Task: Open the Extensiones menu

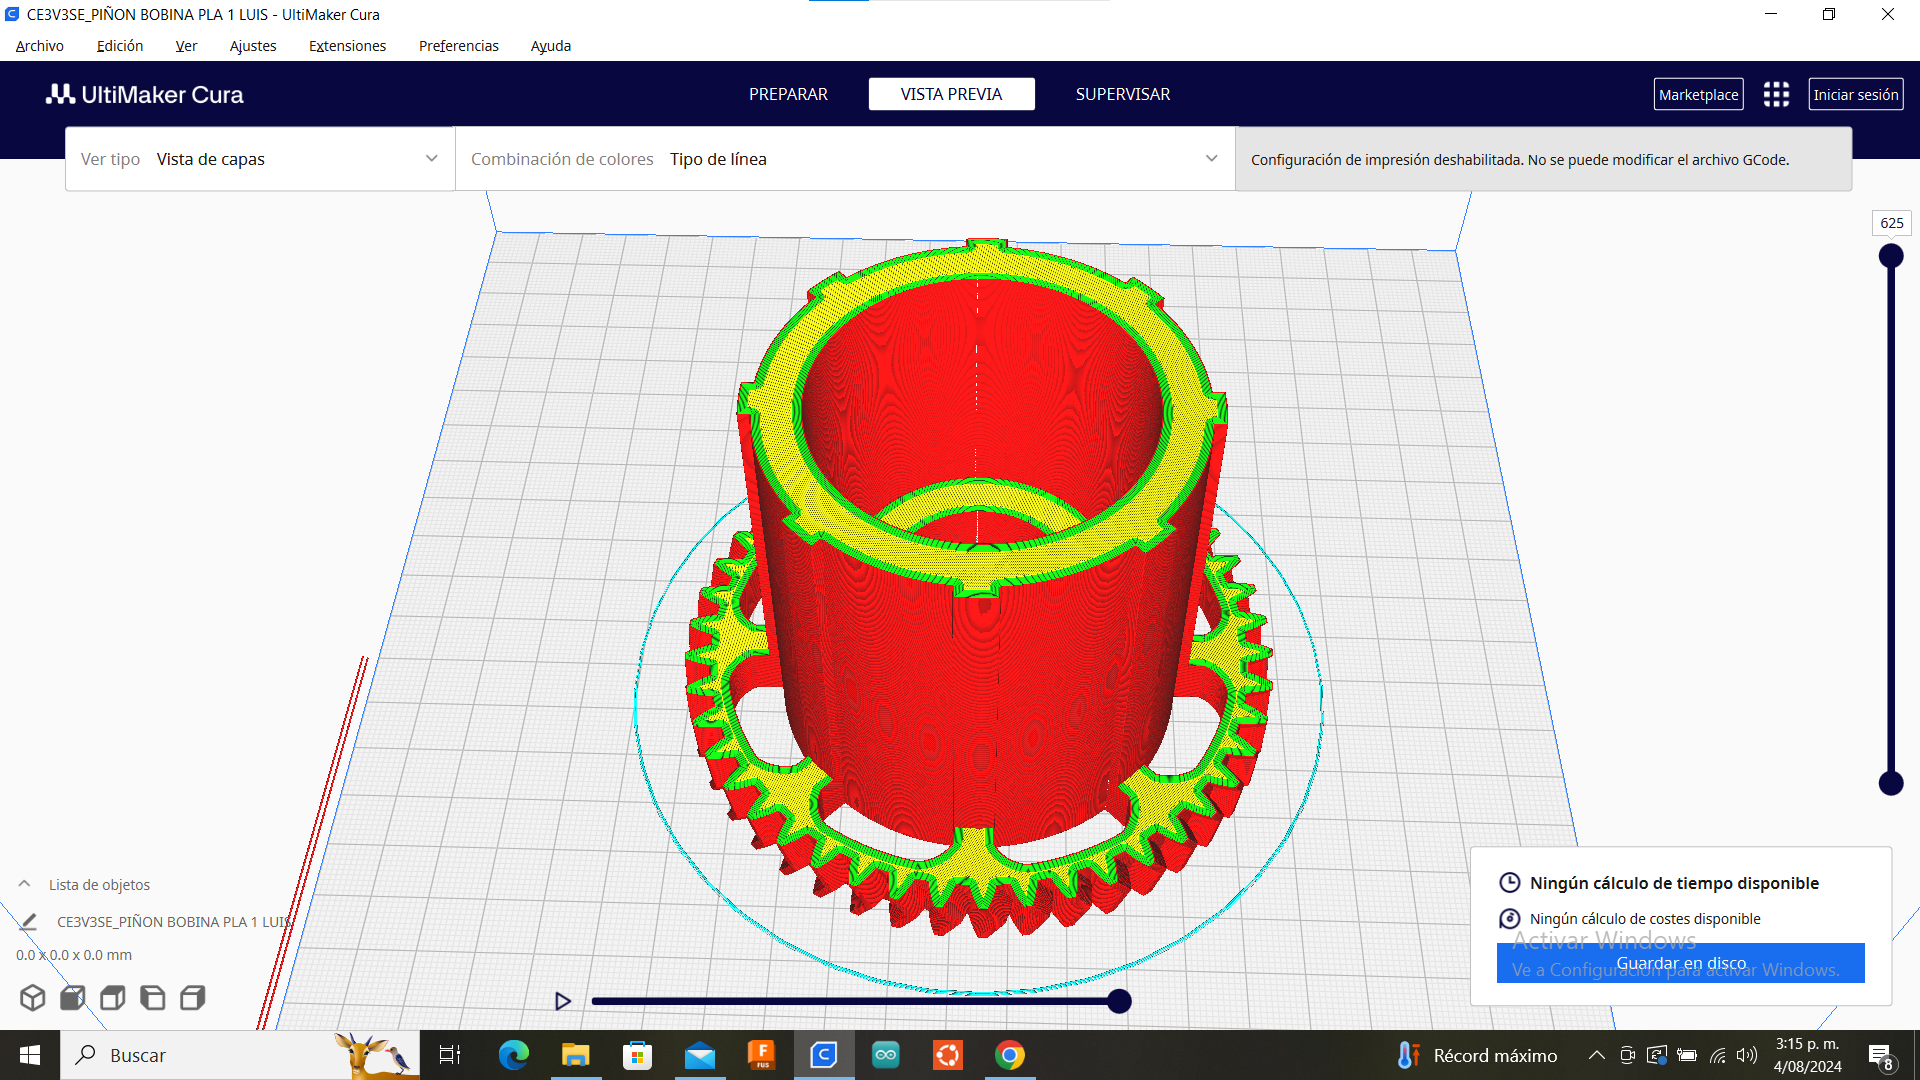Action: click(347, 46)
